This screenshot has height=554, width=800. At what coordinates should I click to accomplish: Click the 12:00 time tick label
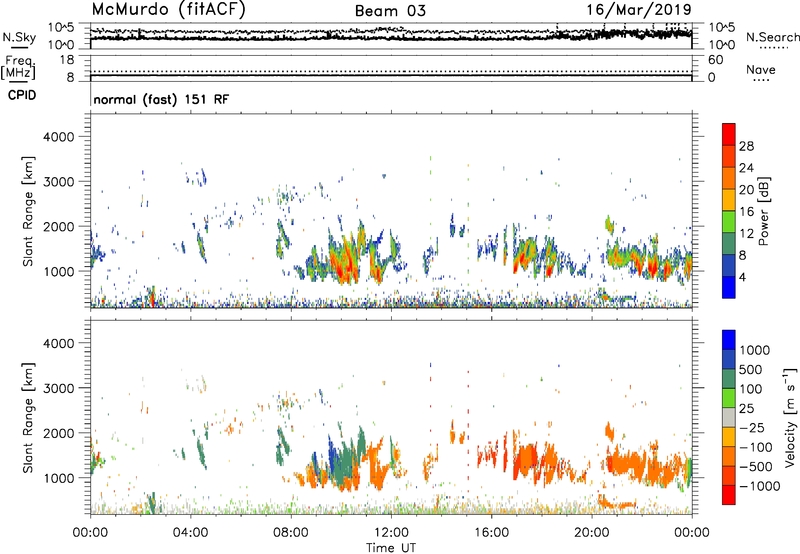click(391, 533)
